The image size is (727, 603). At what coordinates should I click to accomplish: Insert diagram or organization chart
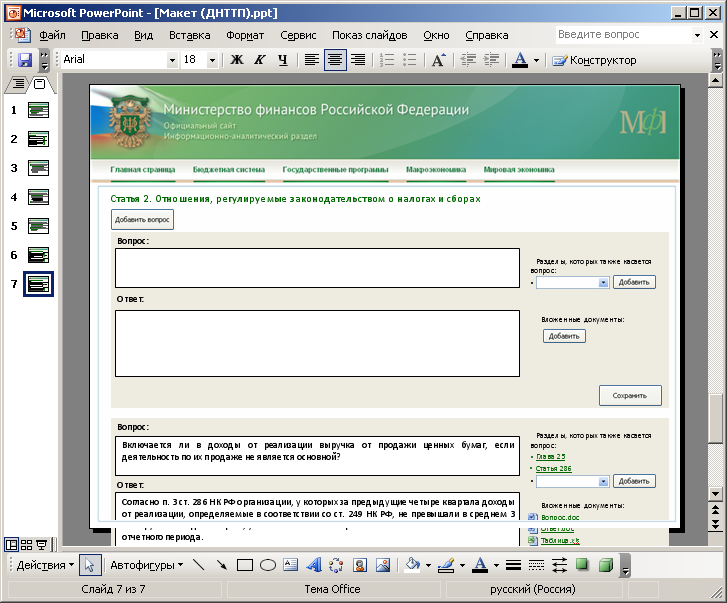pyautogui.click(x=336, y=565)
